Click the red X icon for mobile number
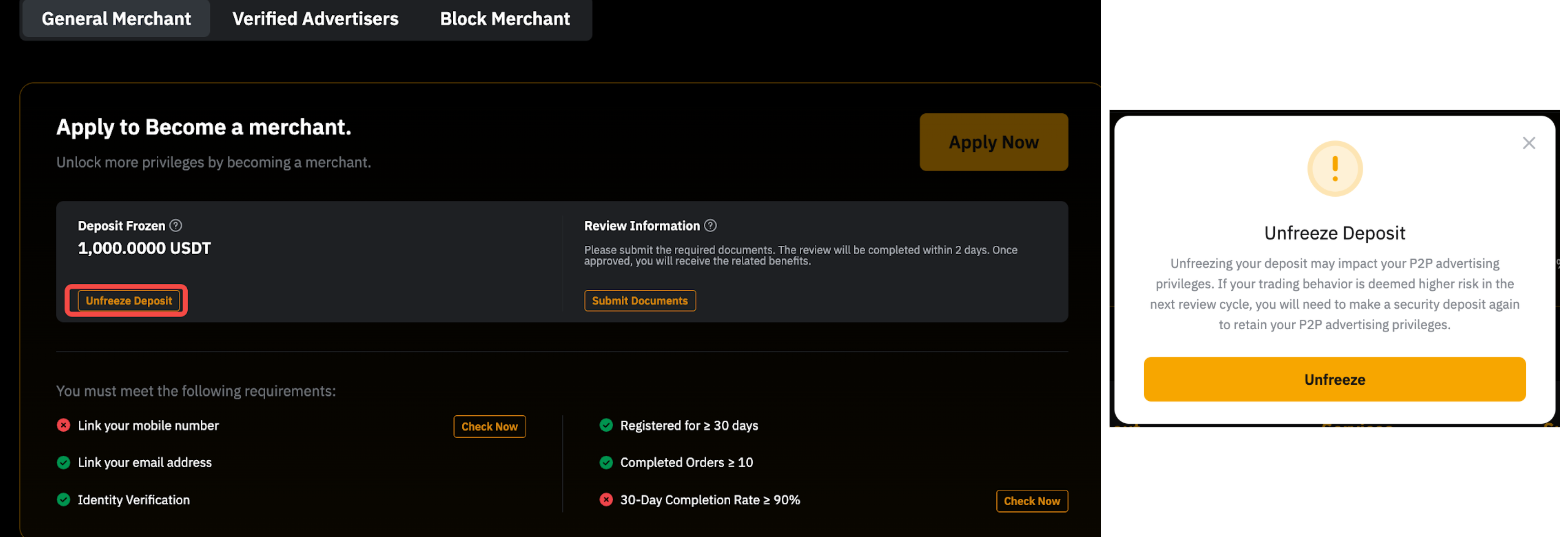1560x537 pixels. 64,426
